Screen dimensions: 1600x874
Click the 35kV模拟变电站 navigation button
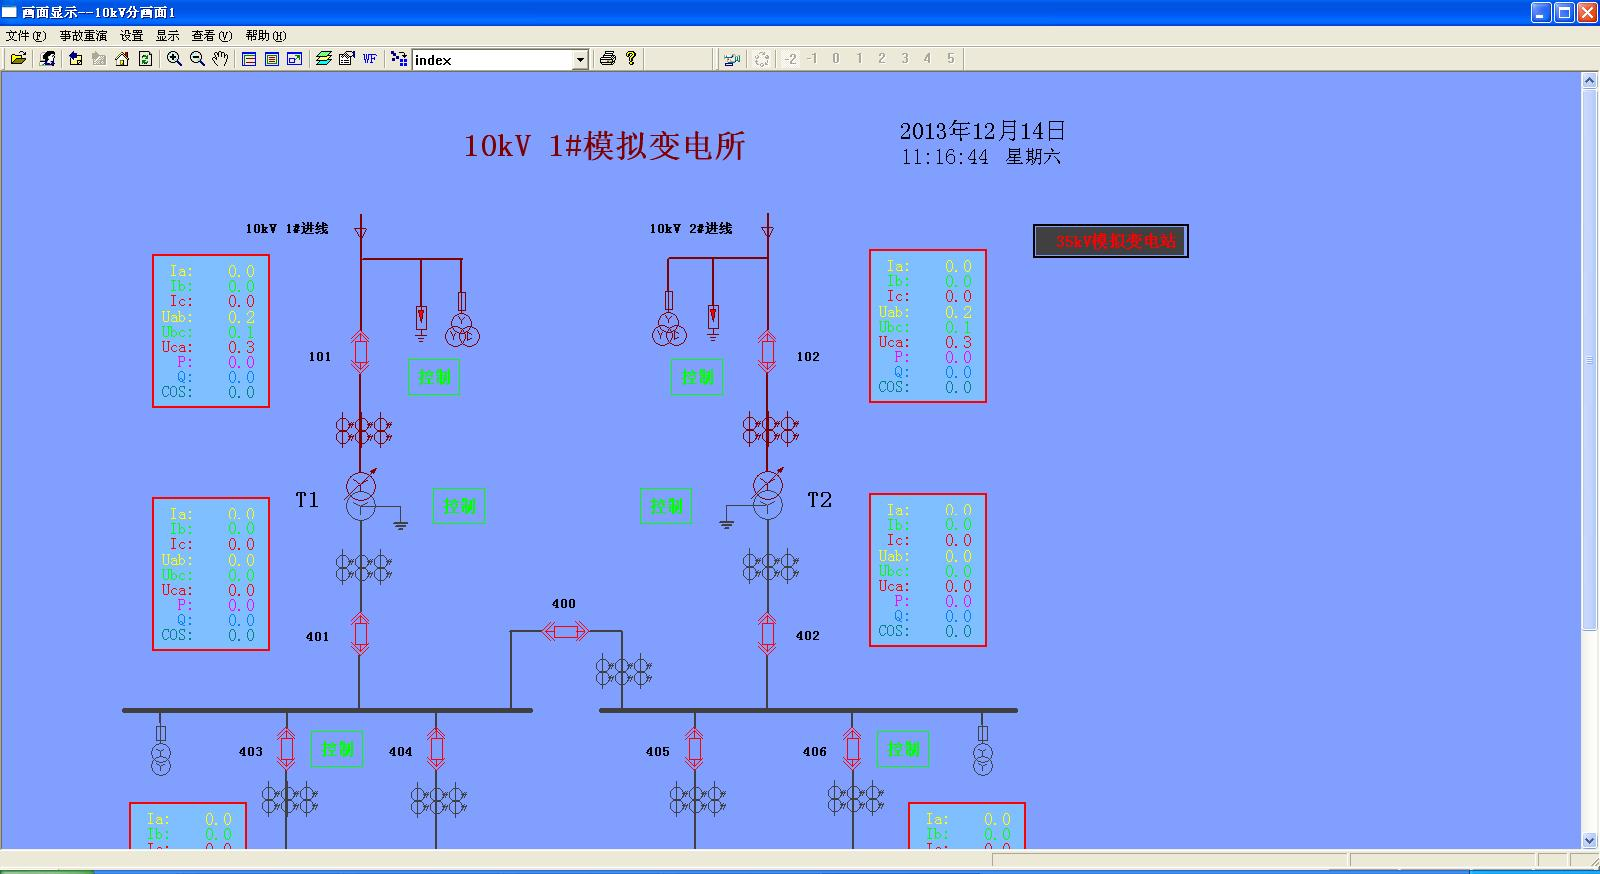click(1110, 241)
